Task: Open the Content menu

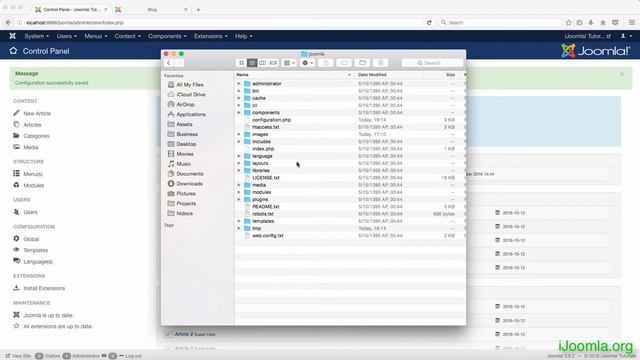Action: click(x=127, y=36)
